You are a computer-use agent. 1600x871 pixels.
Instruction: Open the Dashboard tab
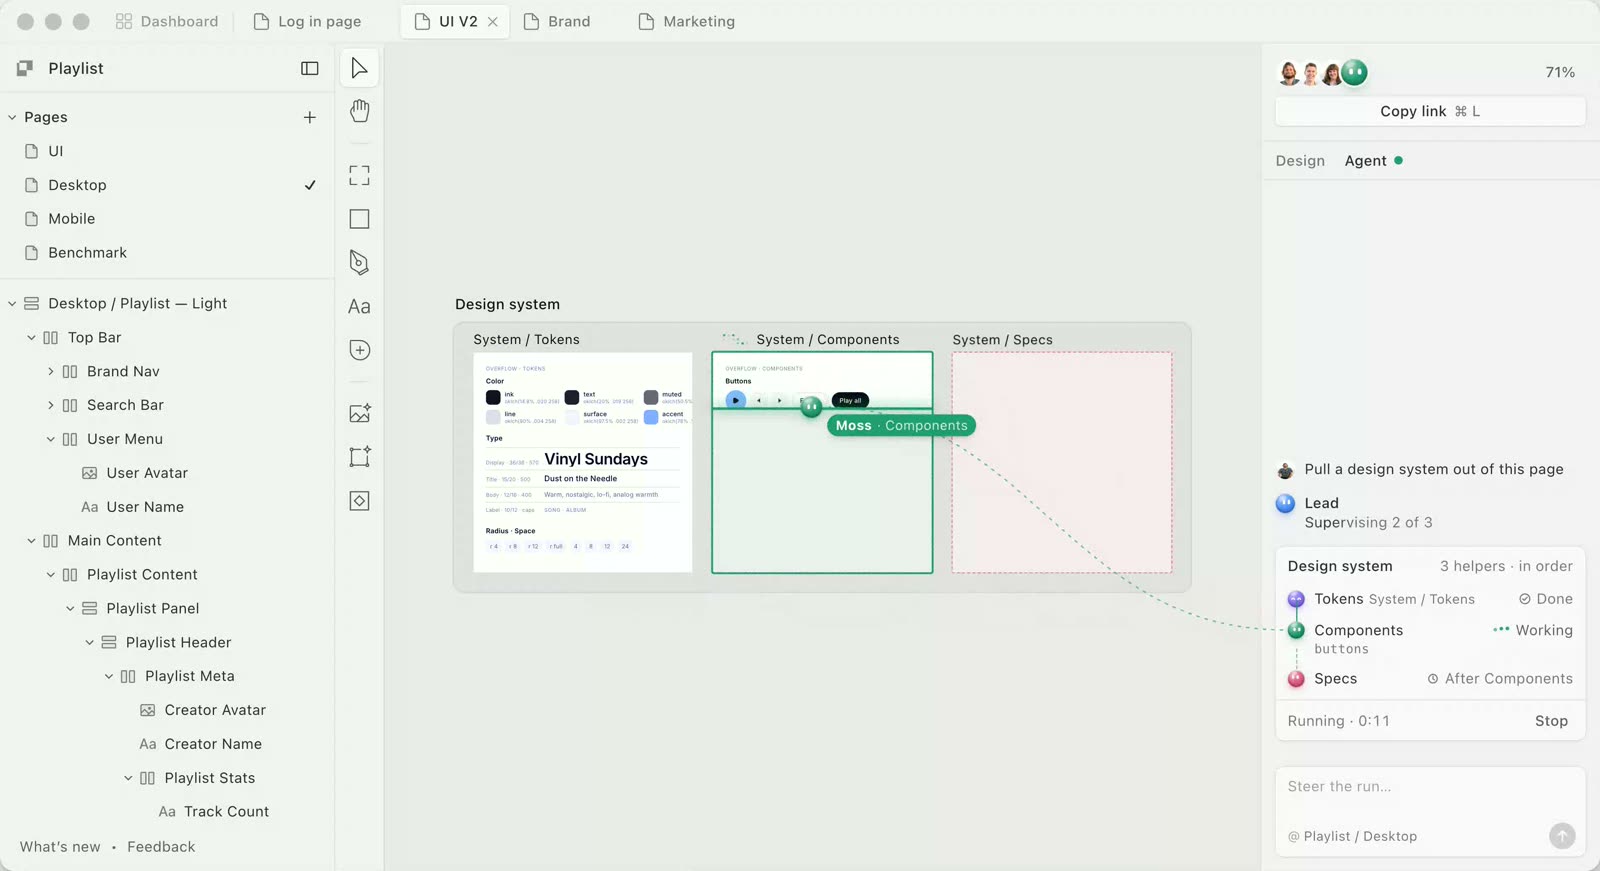(x=167, y=22)
